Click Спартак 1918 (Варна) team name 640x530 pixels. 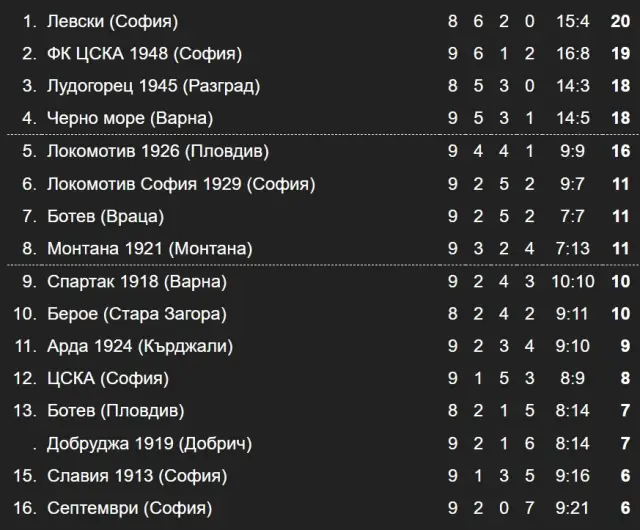[x=137, y=281]
